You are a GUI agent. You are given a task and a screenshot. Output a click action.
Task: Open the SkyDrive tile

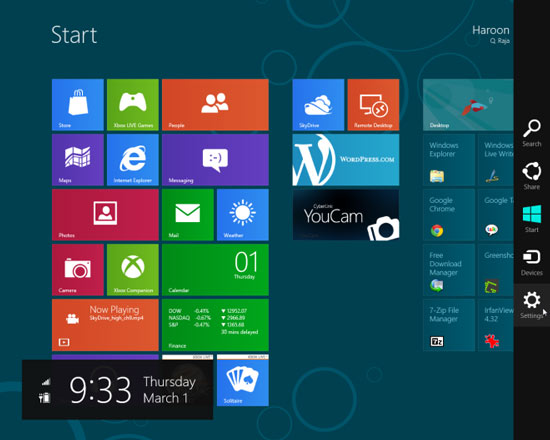tap(318, 105)
